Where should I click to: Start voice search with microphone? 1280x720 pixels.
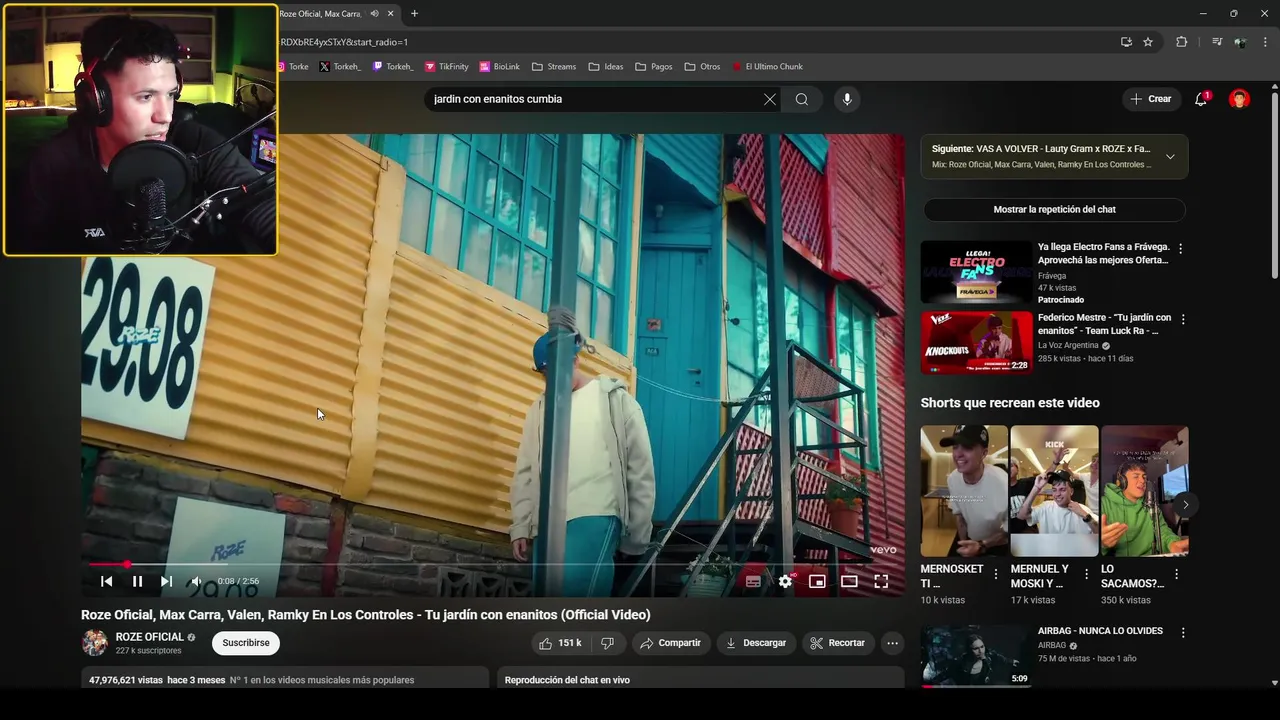point(847,99)
